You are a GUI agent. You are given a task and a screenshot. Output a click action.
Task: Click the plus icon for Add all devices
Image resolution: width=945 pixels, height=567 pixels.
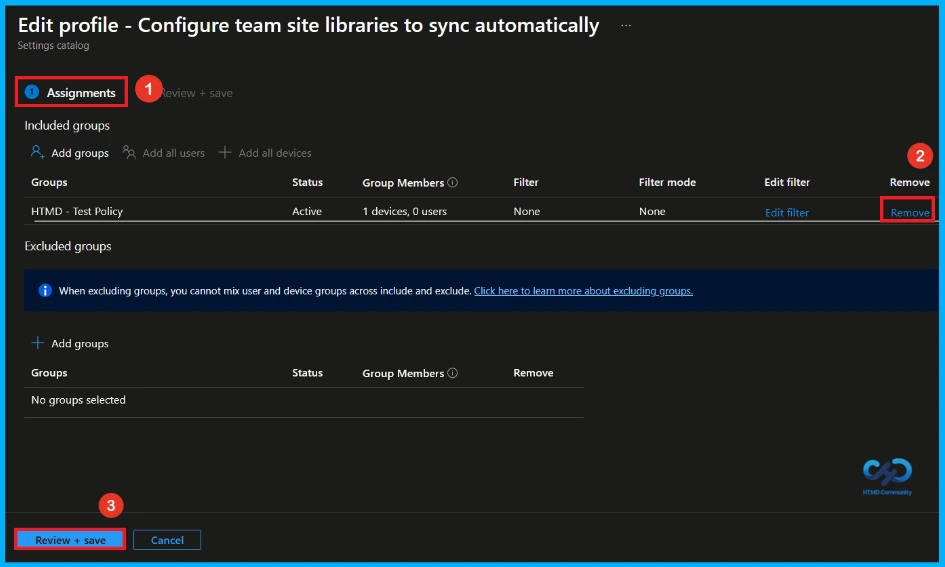coord(225,152)
